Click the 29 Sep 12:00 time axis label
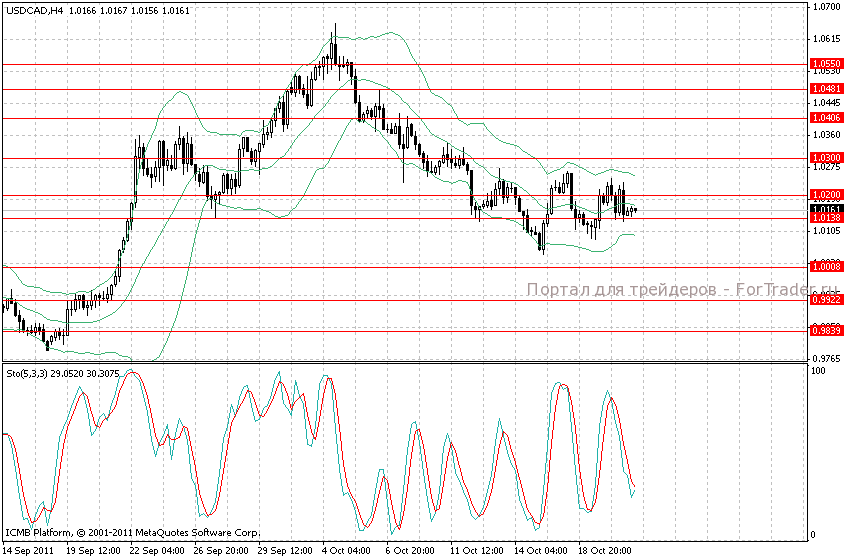The height and width of the screenshot is (558, 845). (x=285, y=550)
